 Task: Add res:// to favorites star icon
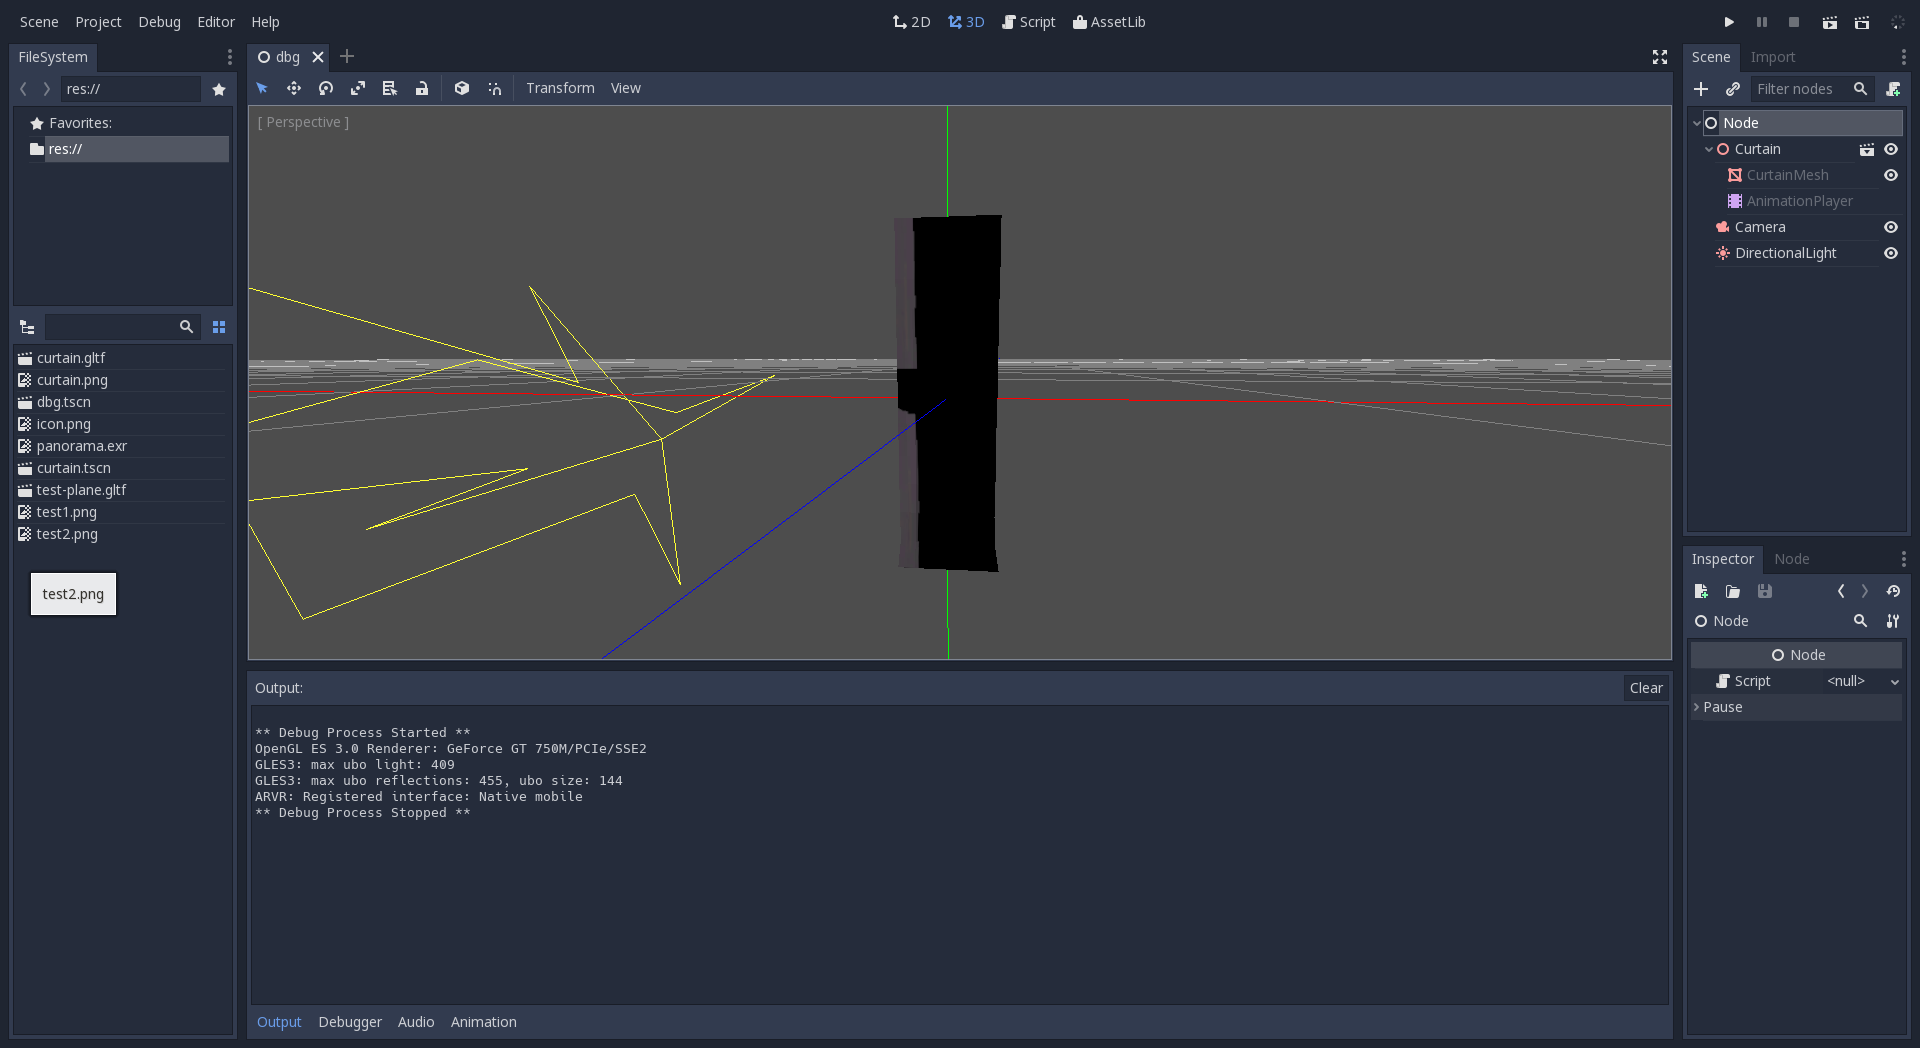(x=219, y=89)
